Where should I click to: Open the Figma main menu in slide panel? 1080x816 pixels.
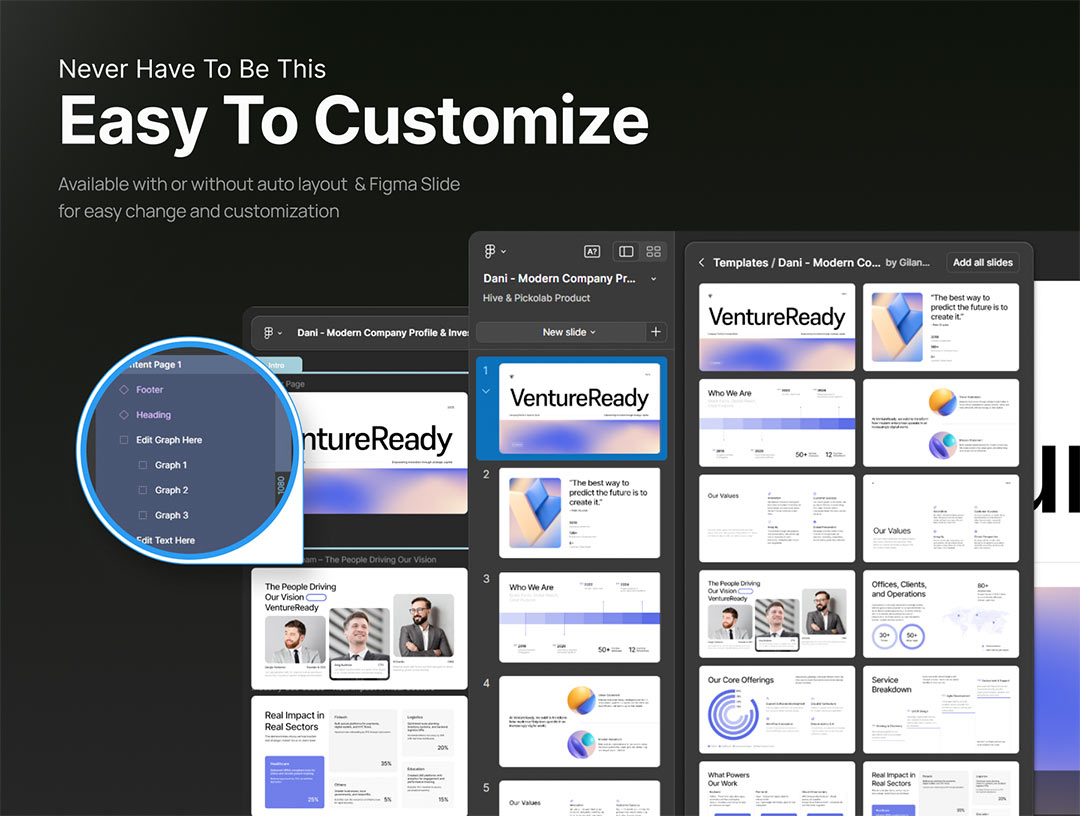coord(494,252)
